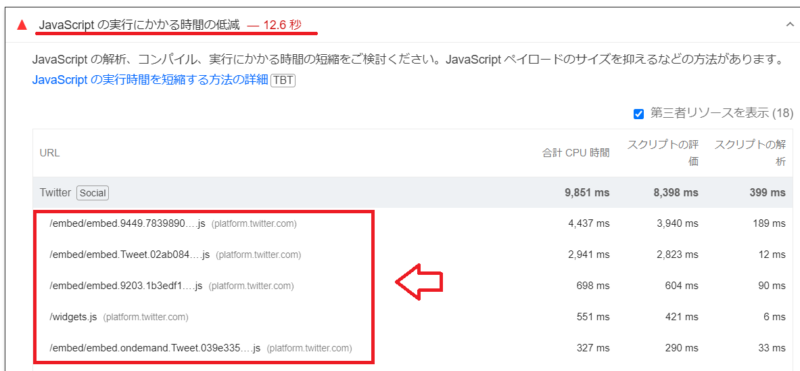Viewport: 800px width, 371px height.
Task: Select the 6 ms parse cell
Action: (x=774, y=317)
